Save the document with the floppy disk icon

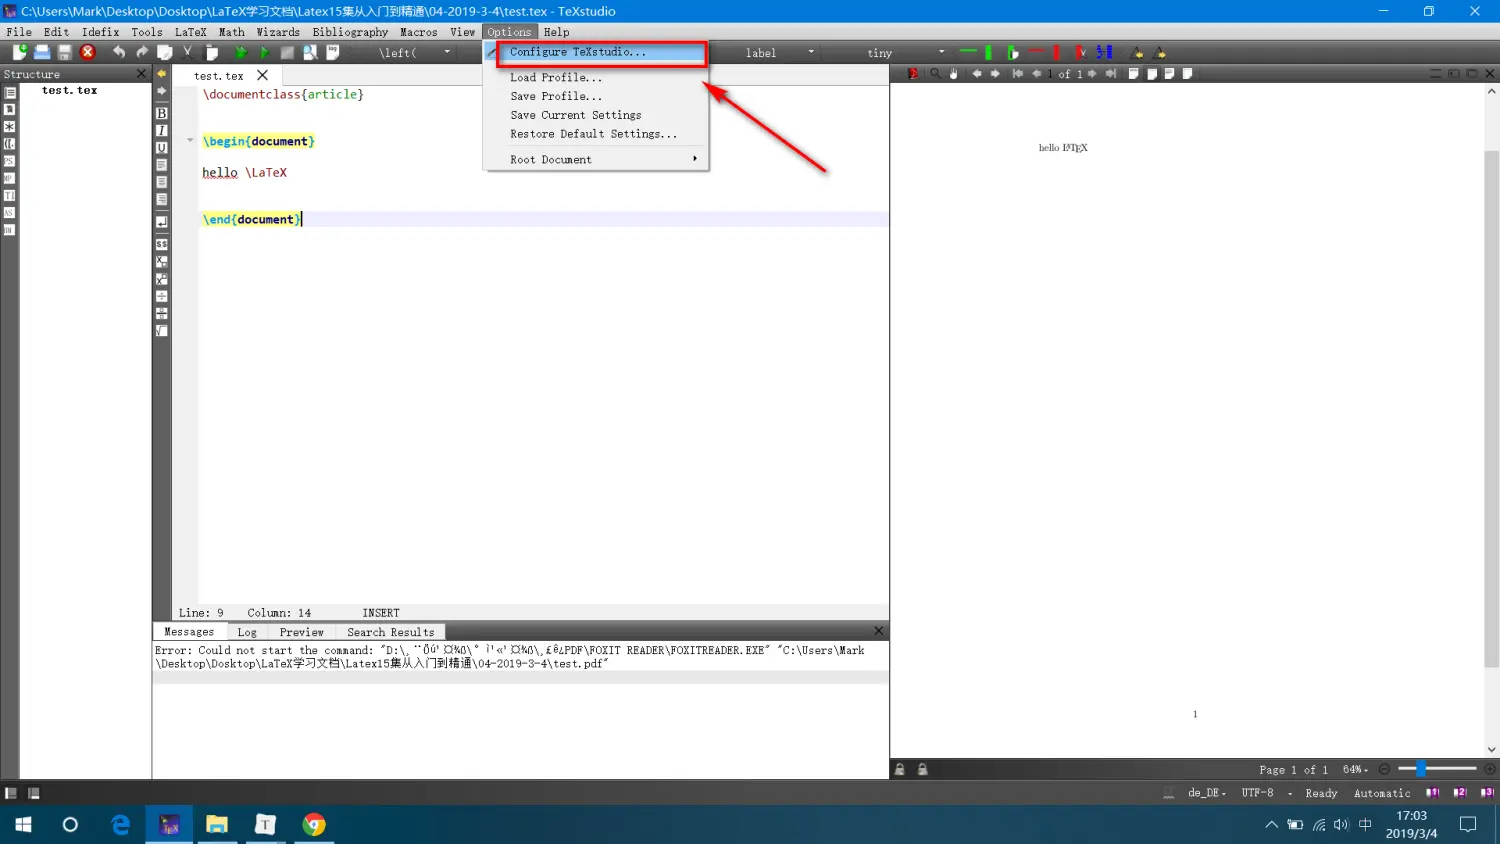pos(65,52)
